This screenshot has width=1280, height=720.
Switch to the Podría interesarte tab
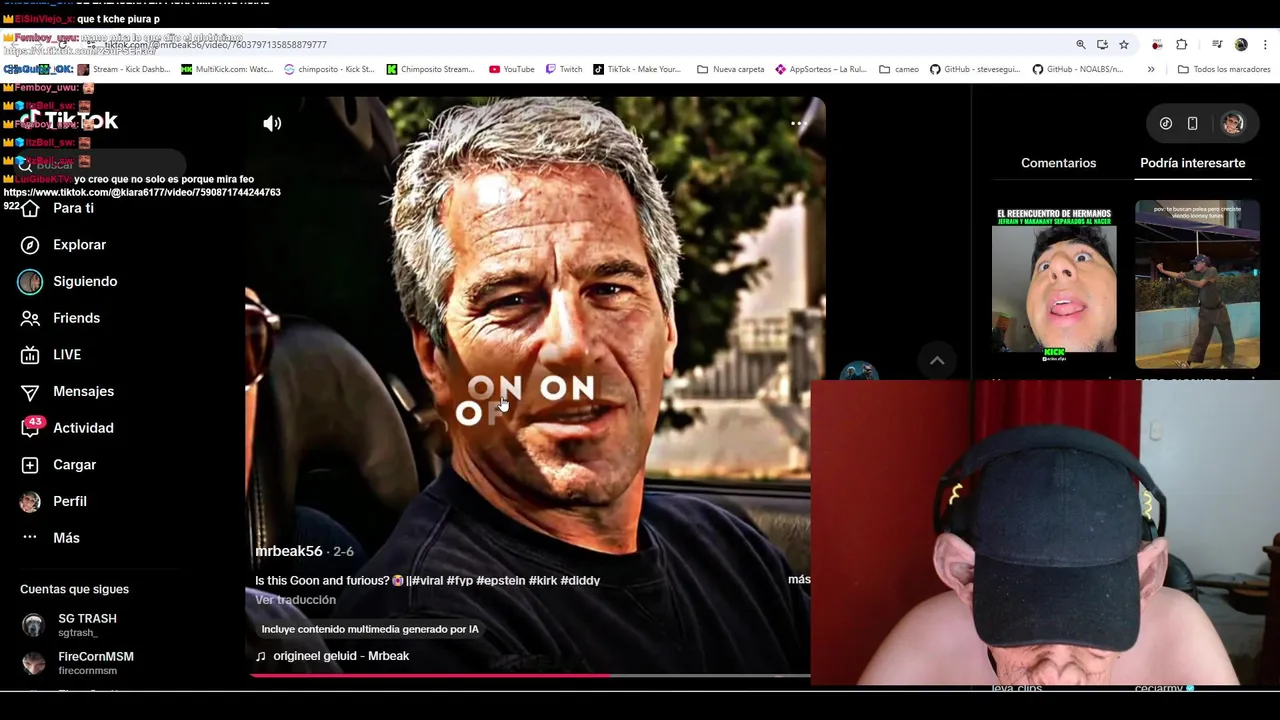1192,163
